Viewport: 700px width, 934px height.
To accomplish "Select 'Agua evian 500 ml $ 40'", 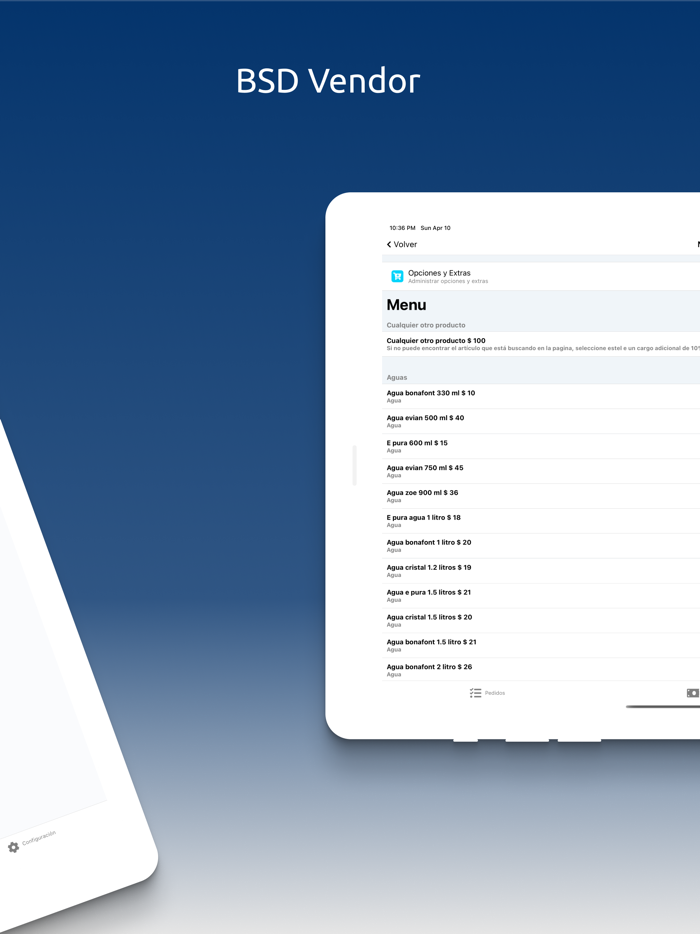I will [x=541, y=421].
